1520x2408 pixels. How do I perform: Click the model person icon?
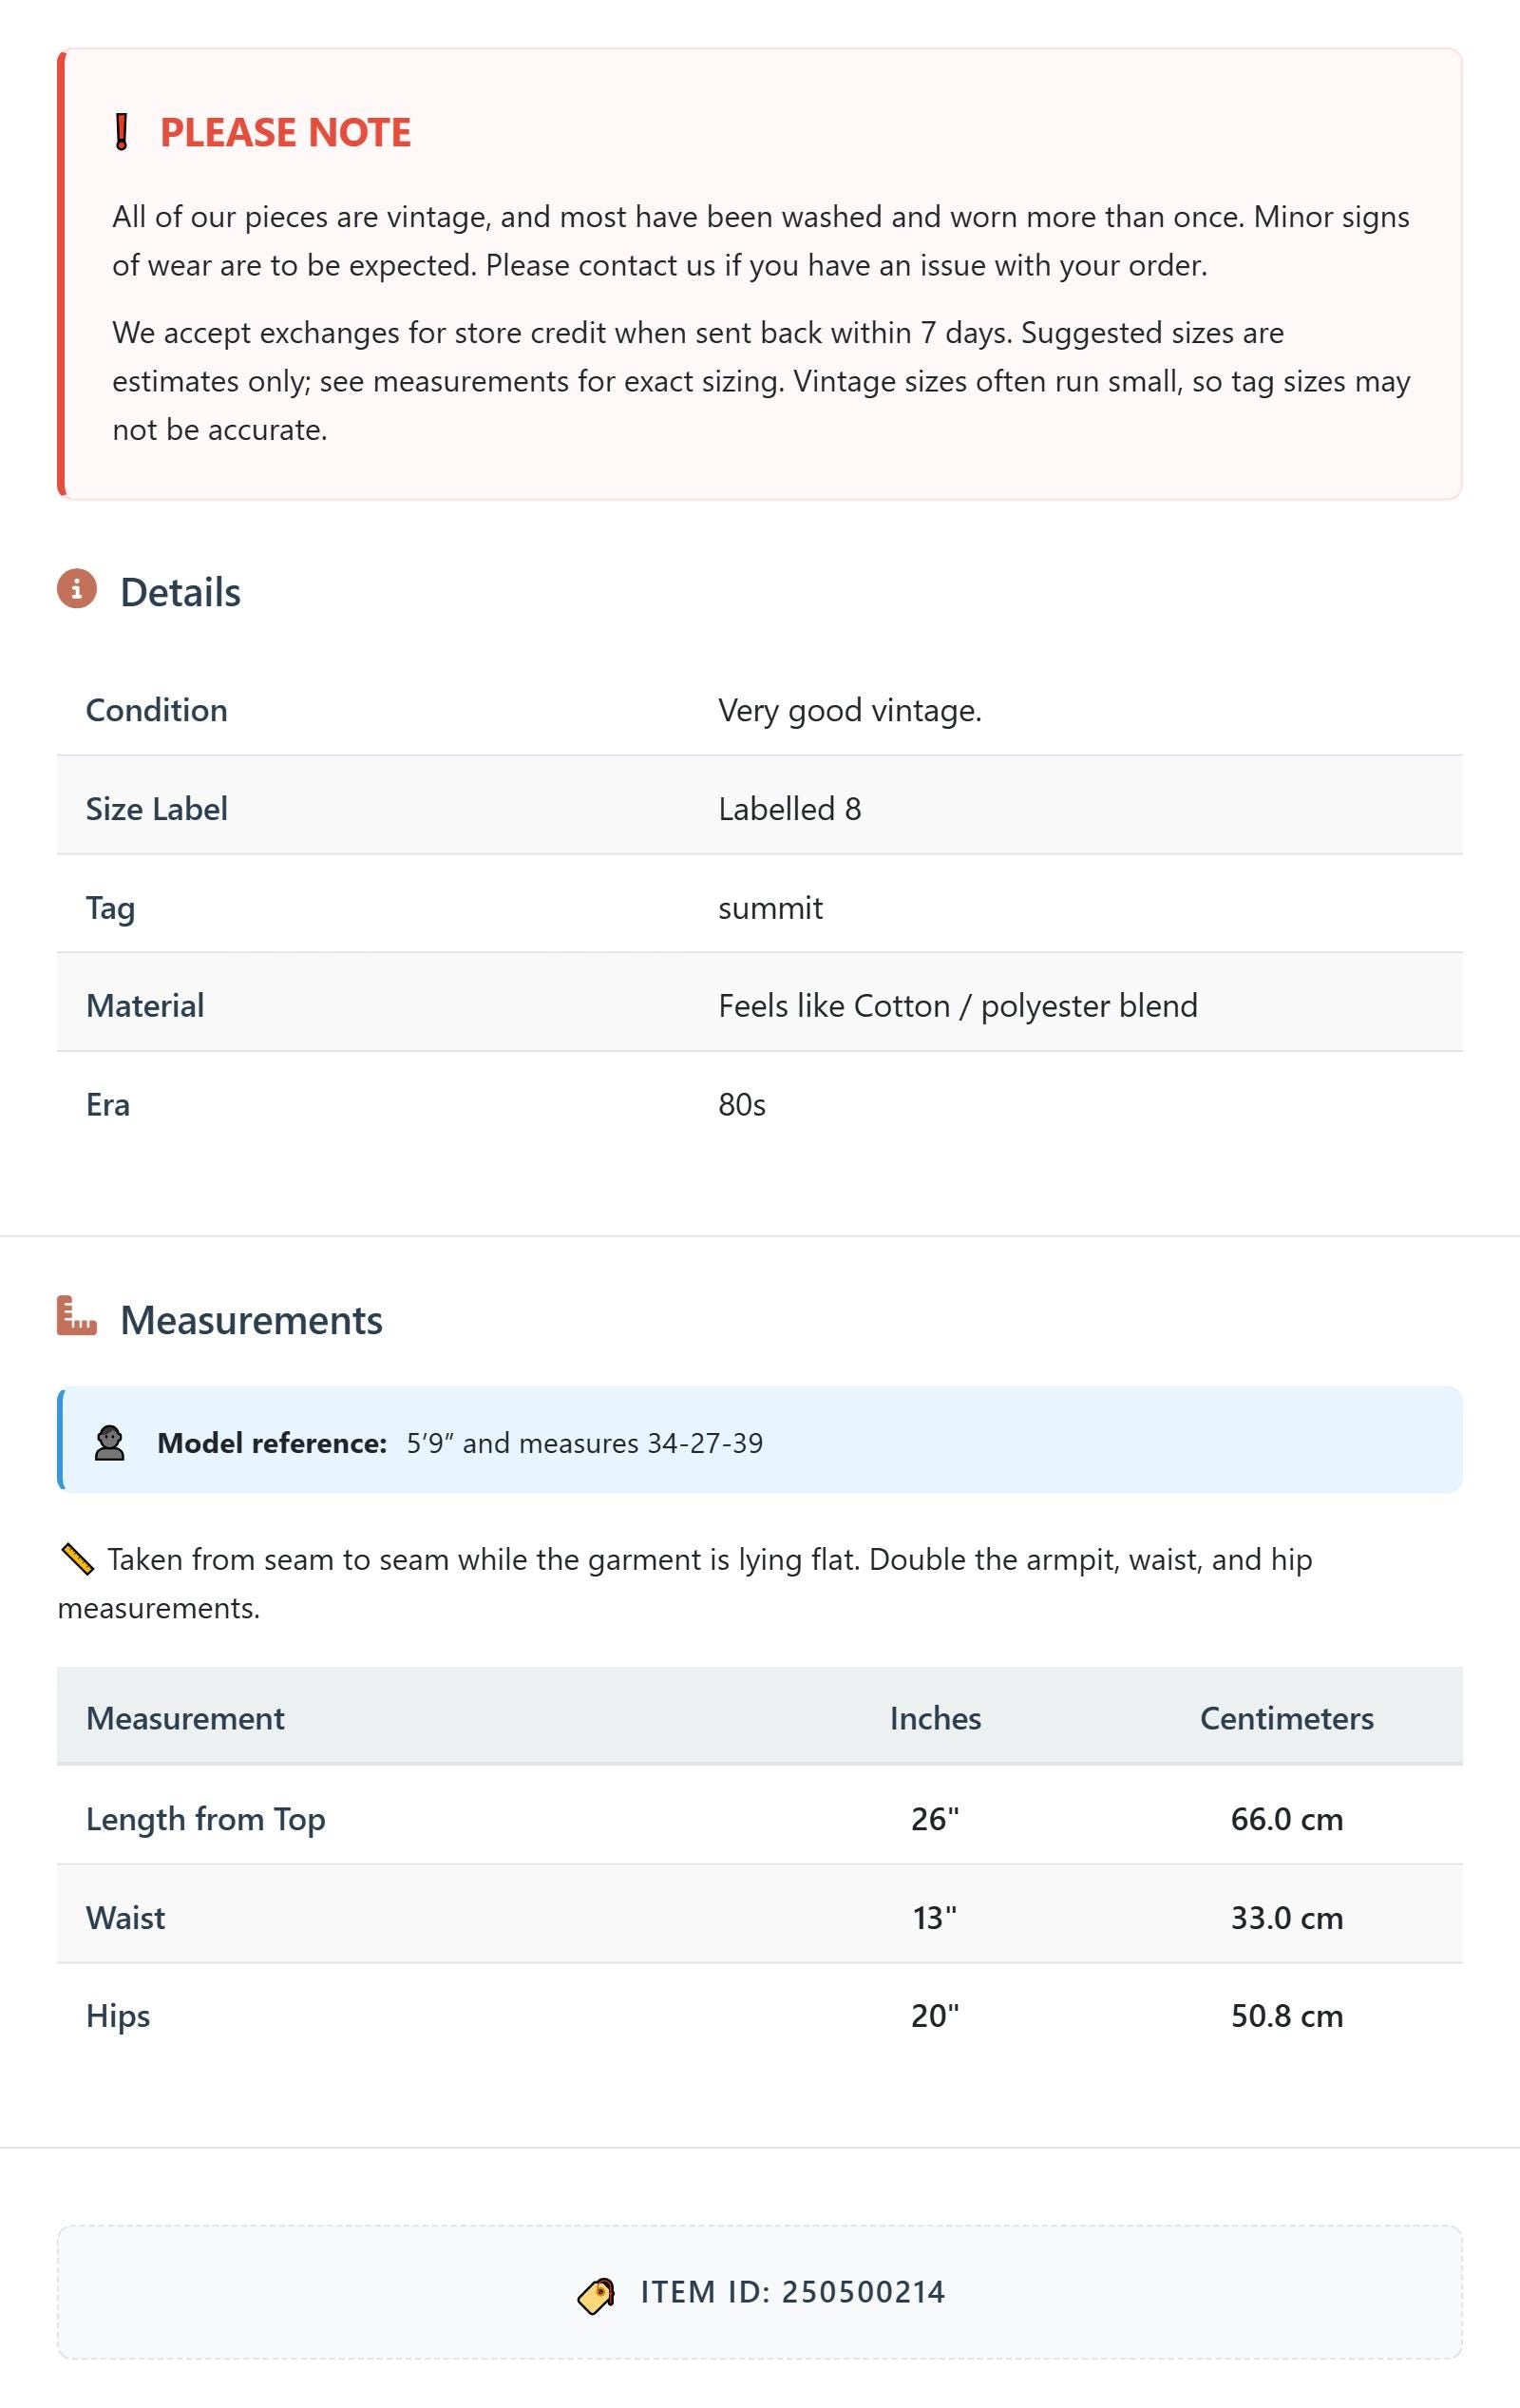tap(109, 1443)
